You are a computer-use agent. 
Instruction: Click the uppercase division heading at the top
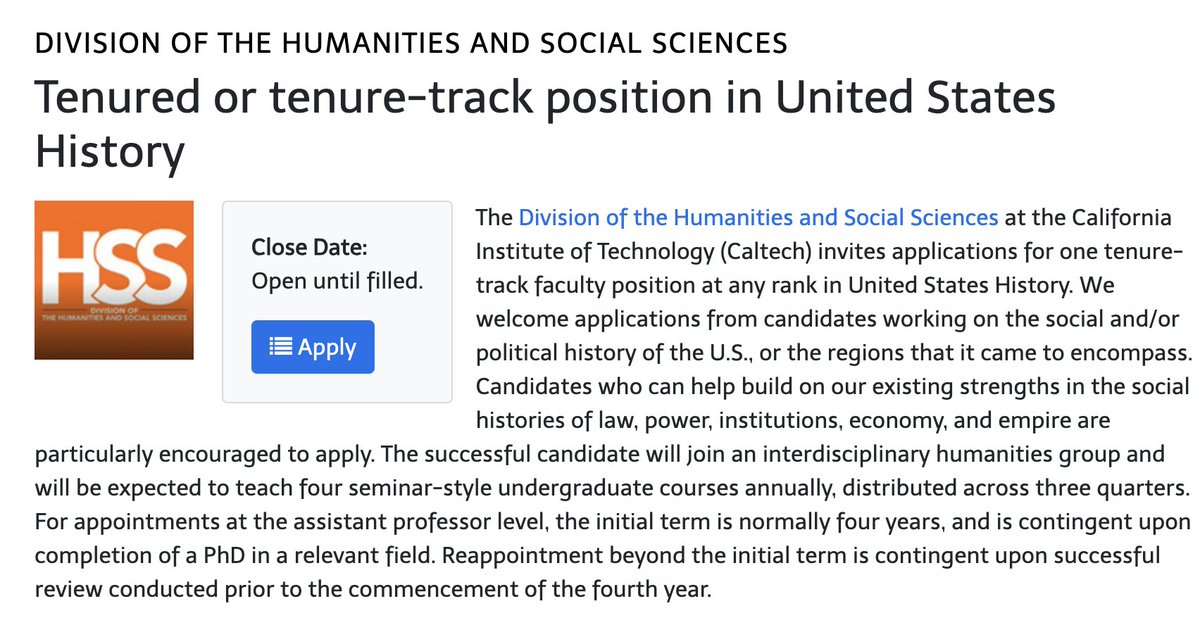[411, 43]
